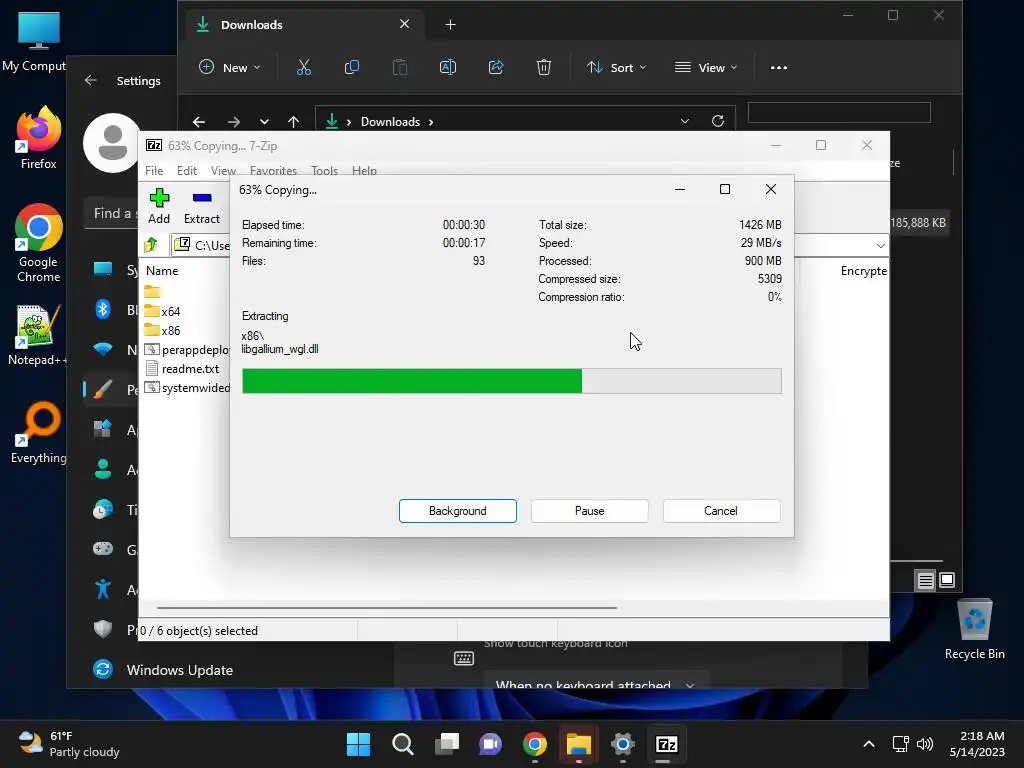
Task: Open Edit menu in 7-Zip
Action: coord(187,170)
